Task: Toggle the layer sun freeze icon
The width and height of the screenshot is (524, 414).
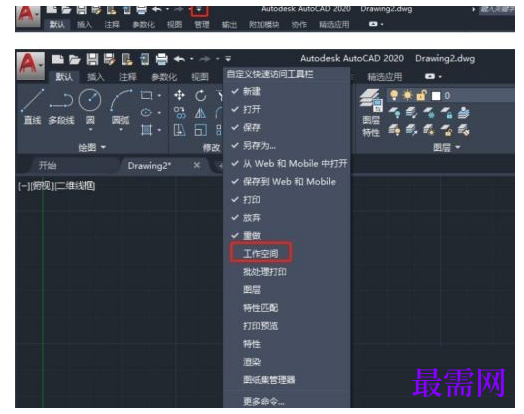Action: [407, 96]
